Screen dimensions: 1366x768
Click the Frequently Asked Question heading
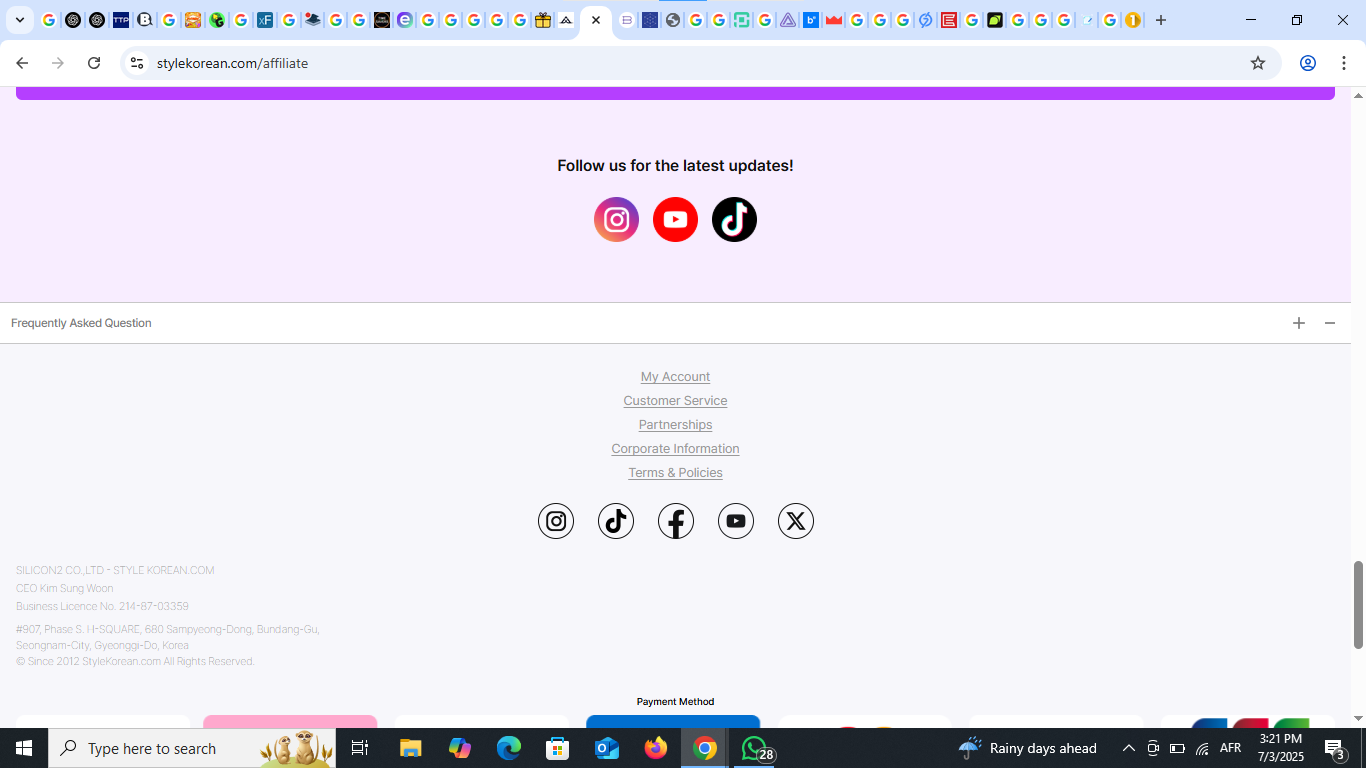81,323
